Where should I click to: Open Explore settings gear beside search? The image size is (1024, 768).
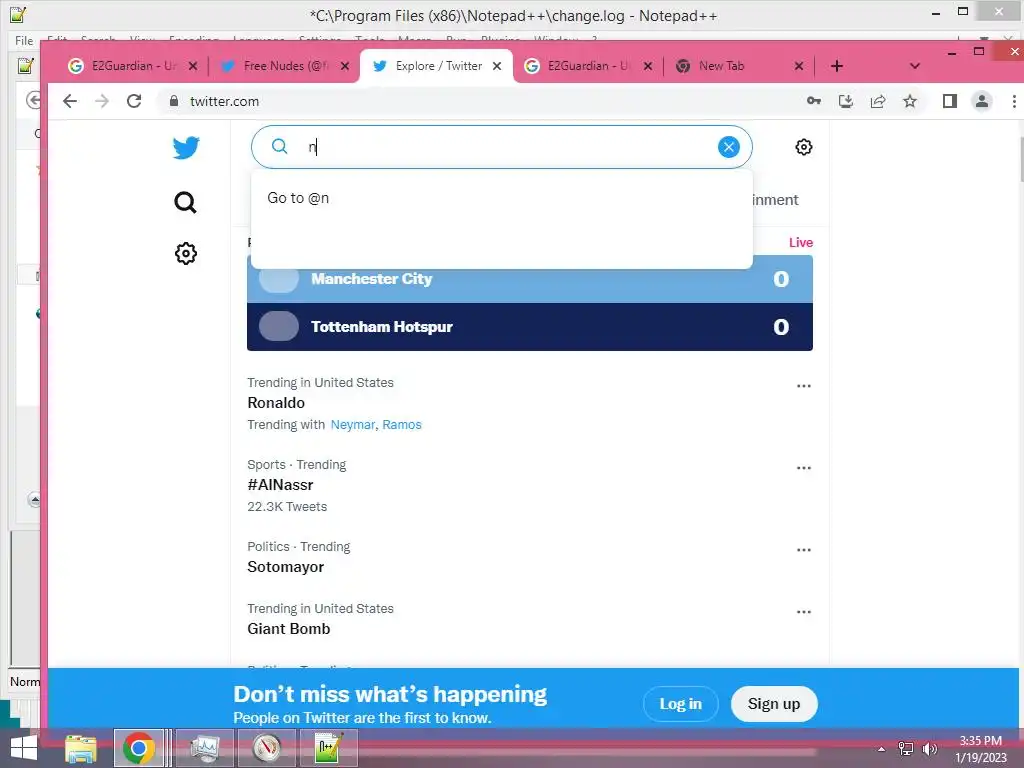point(803,147)
